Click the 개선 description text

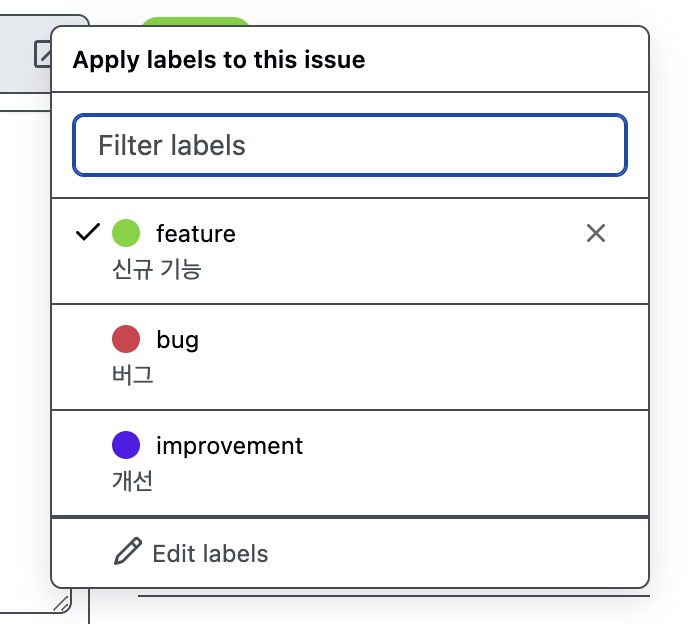click(x=133, y=481)
